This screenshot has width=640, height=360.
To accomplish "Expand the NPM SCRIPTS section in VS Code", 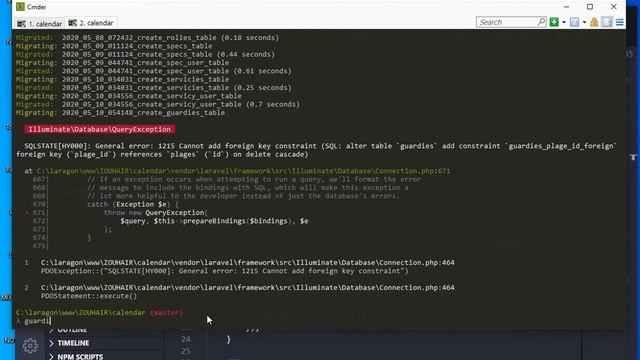I will pos(80,356).
